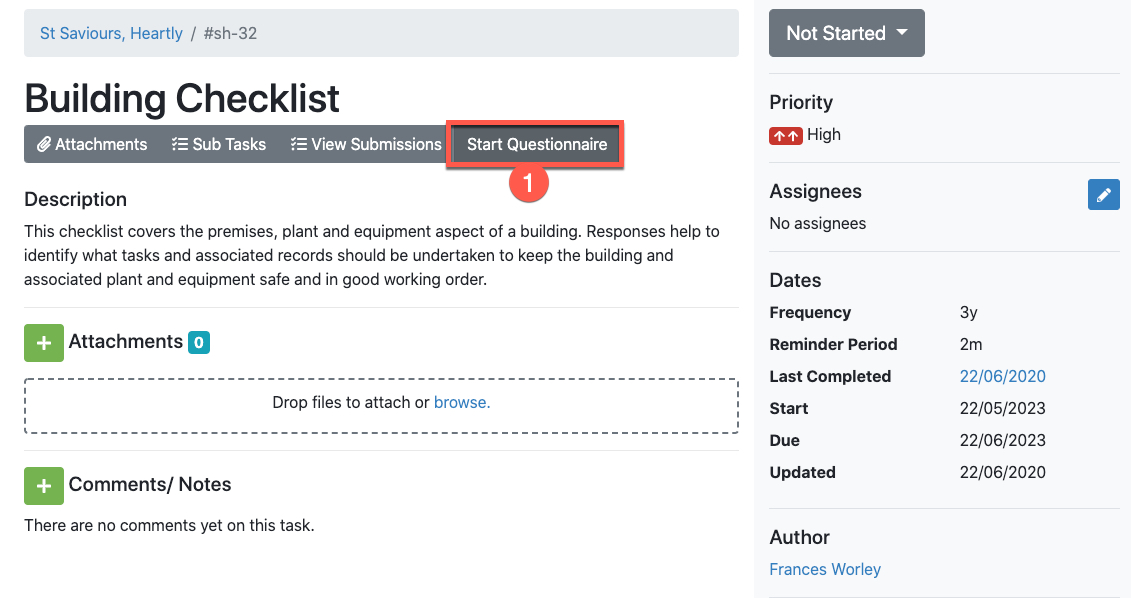
Task: Open the St Saviours, Heartly breadcrumb link
Action: 111,33
